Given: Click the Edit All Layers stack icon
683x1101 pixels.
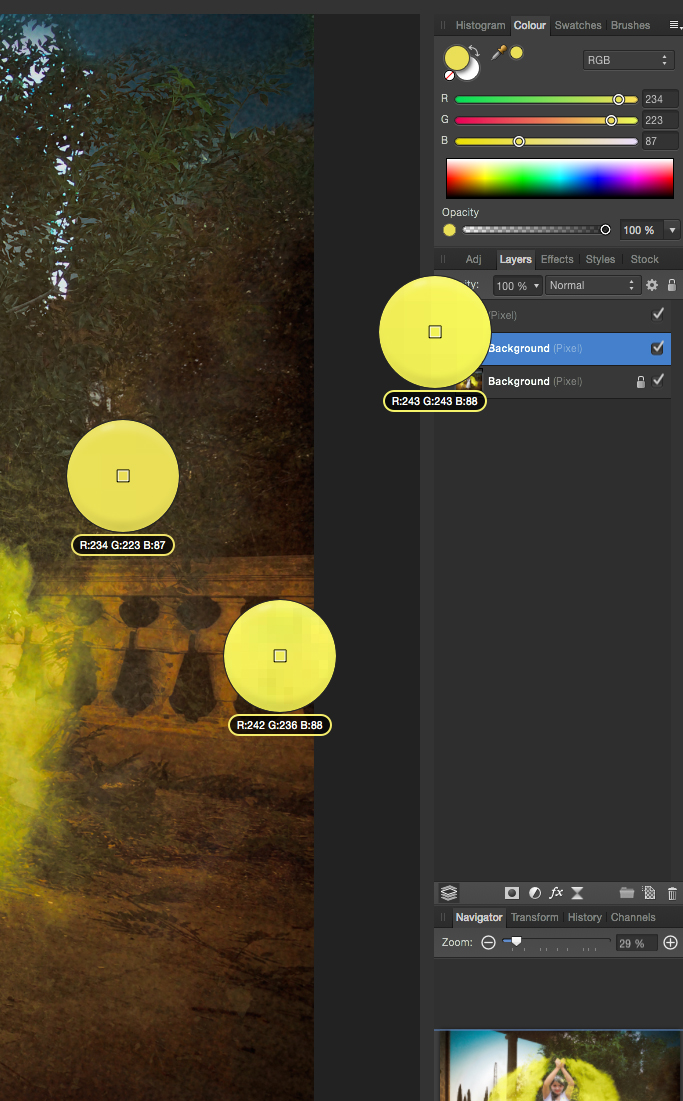Looking at the screenshot, I should click(x=449, y=892).
